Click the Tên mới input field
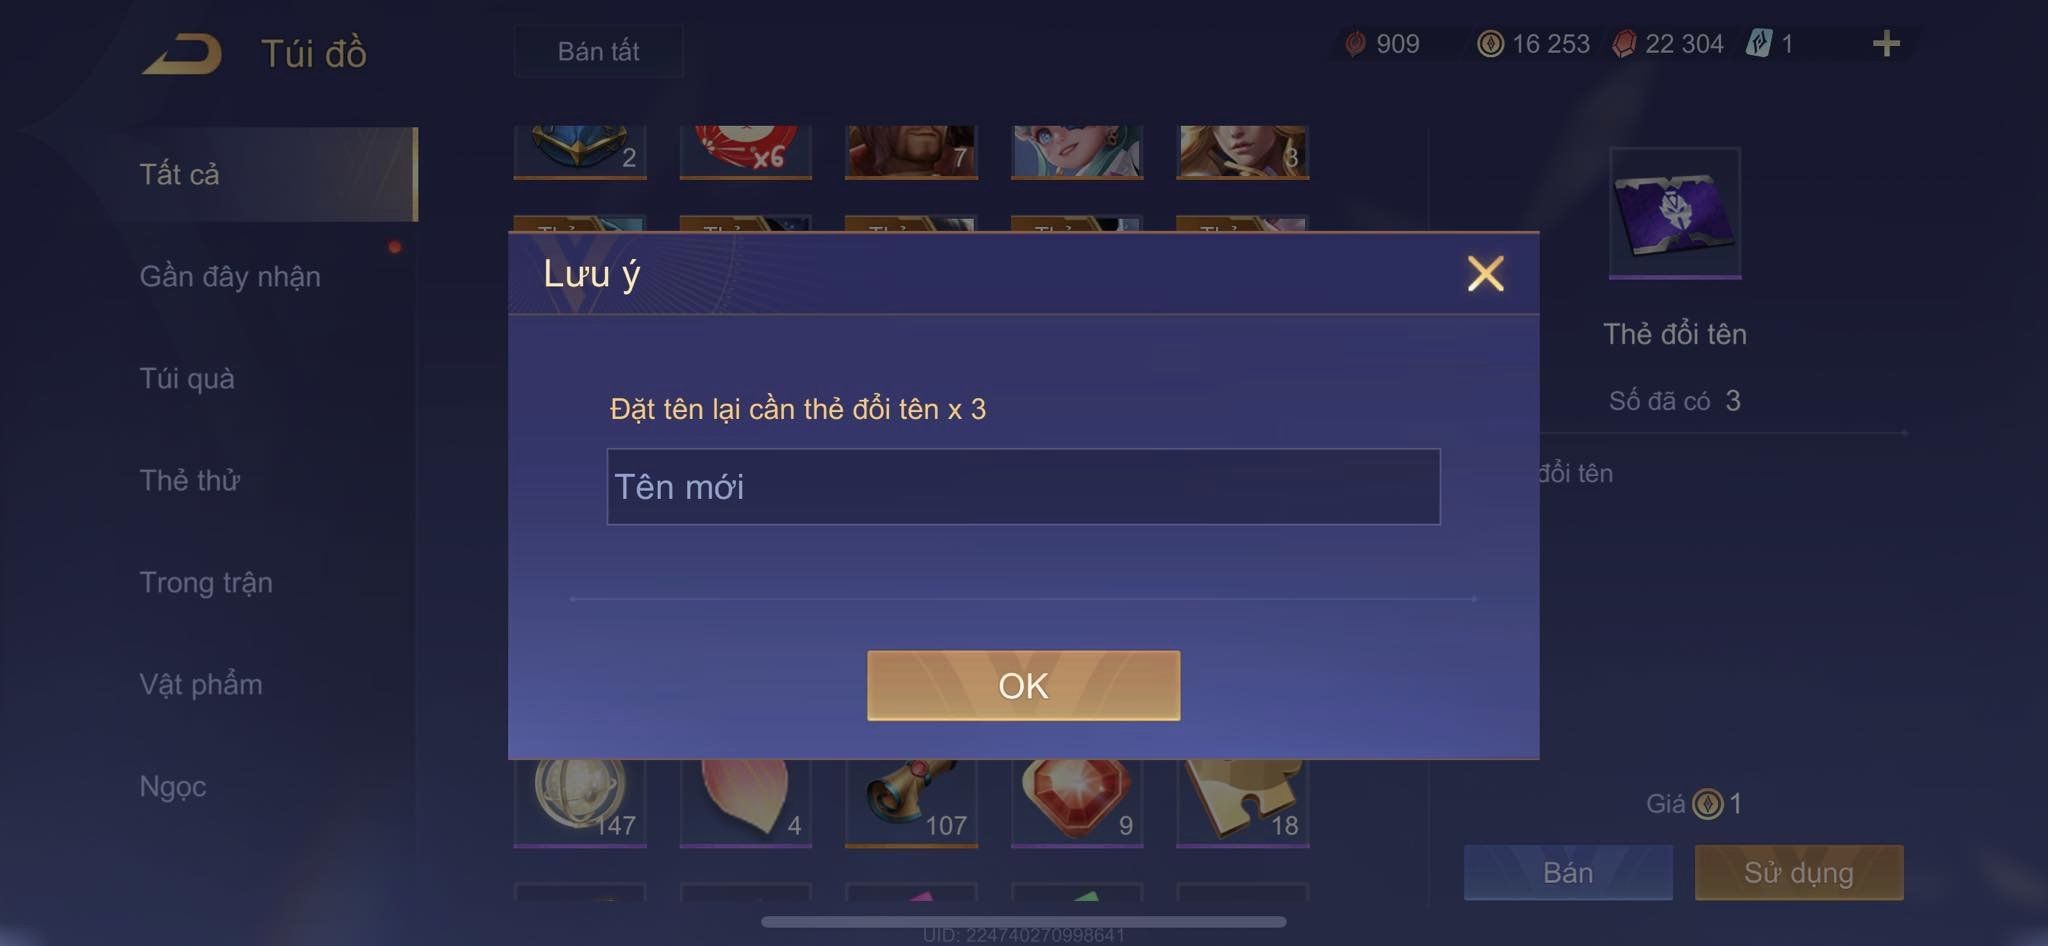The height and width of the screenshot is (946, 2048). (x=1023, y=487)
